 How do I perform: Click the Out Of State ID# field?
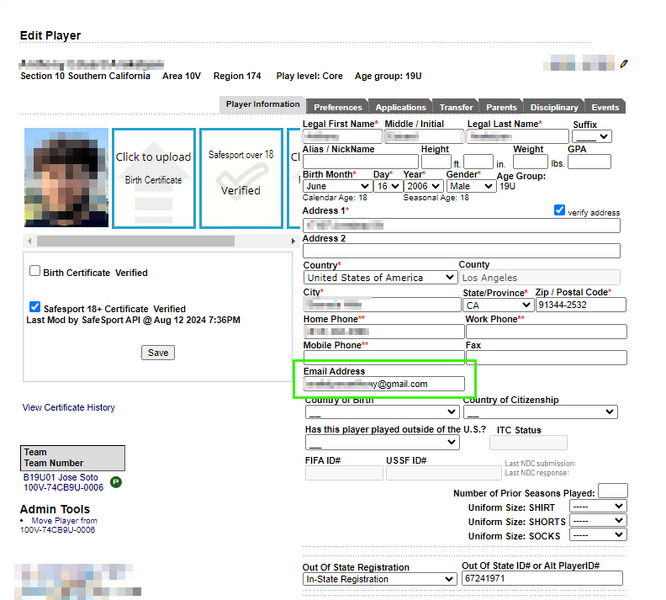pos(542,578)
